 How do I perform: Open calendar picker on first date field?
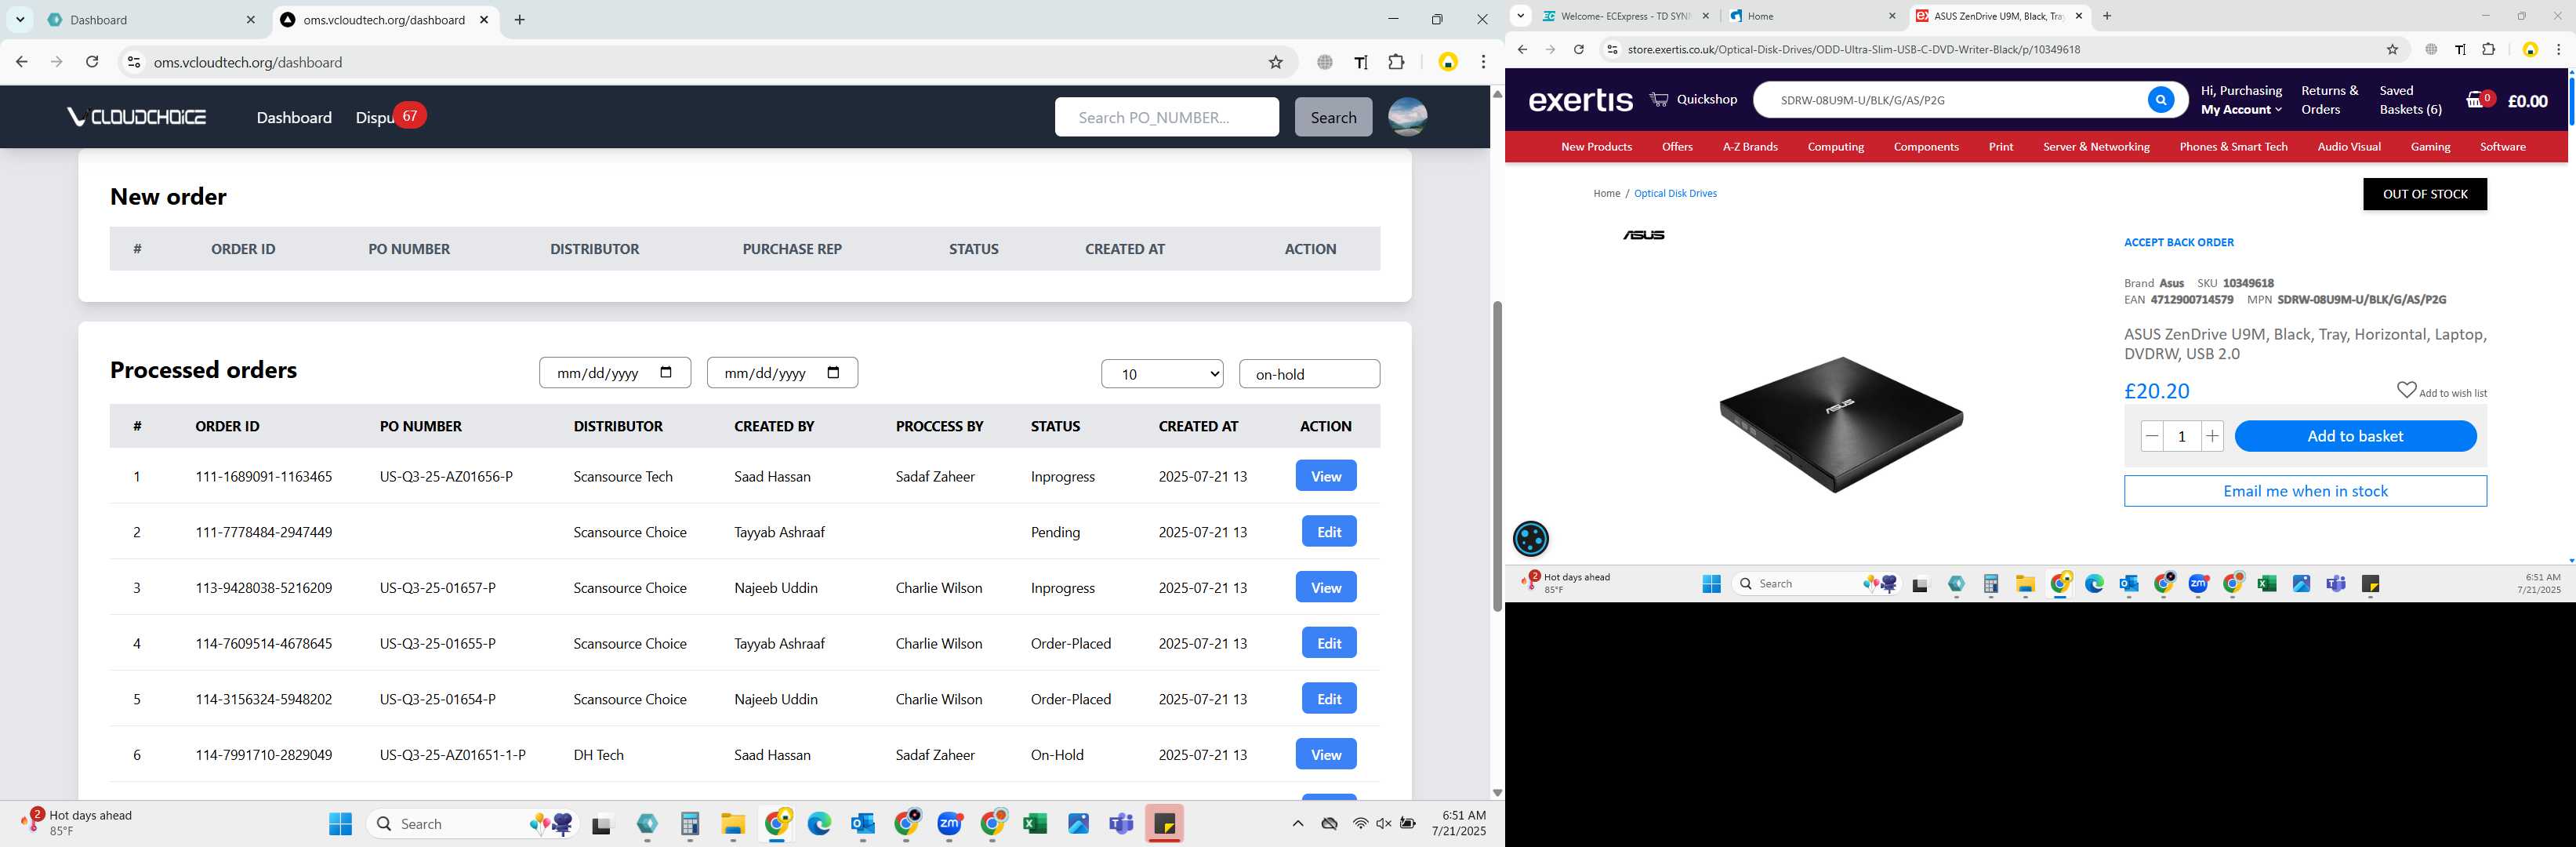coord(666,372)
